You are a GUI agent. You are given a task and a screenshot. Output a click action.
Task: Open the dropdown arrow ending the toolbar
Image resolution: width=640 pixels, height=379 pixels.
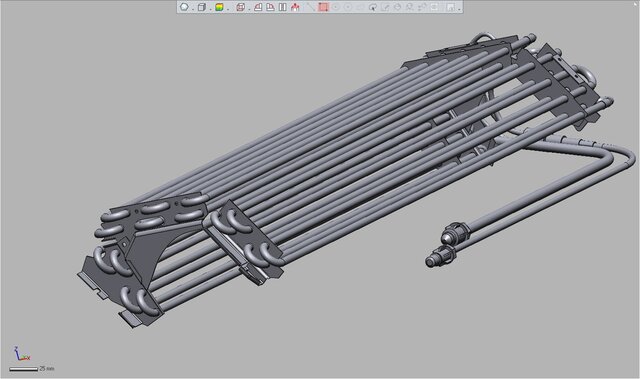click(459, 9)
